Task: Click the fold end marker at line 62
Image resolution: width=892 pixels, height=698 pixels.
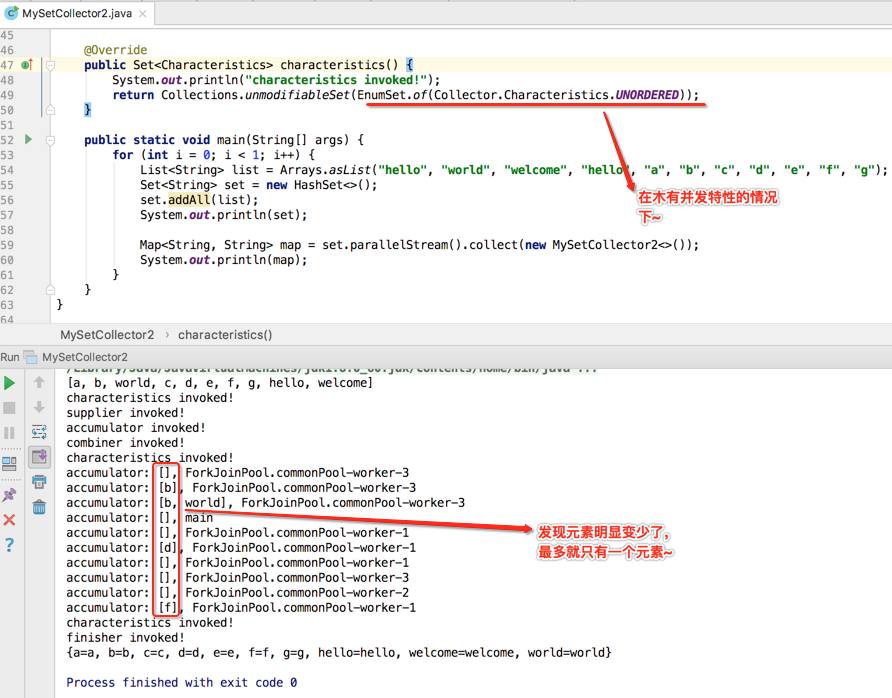Action: tap(50, 290)
